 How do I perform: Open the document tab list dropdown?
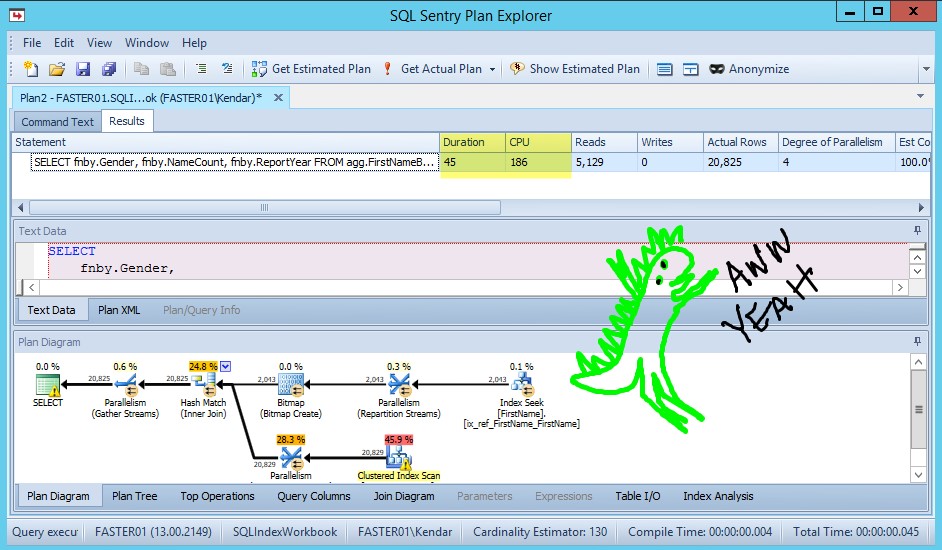tap(920, 96)
